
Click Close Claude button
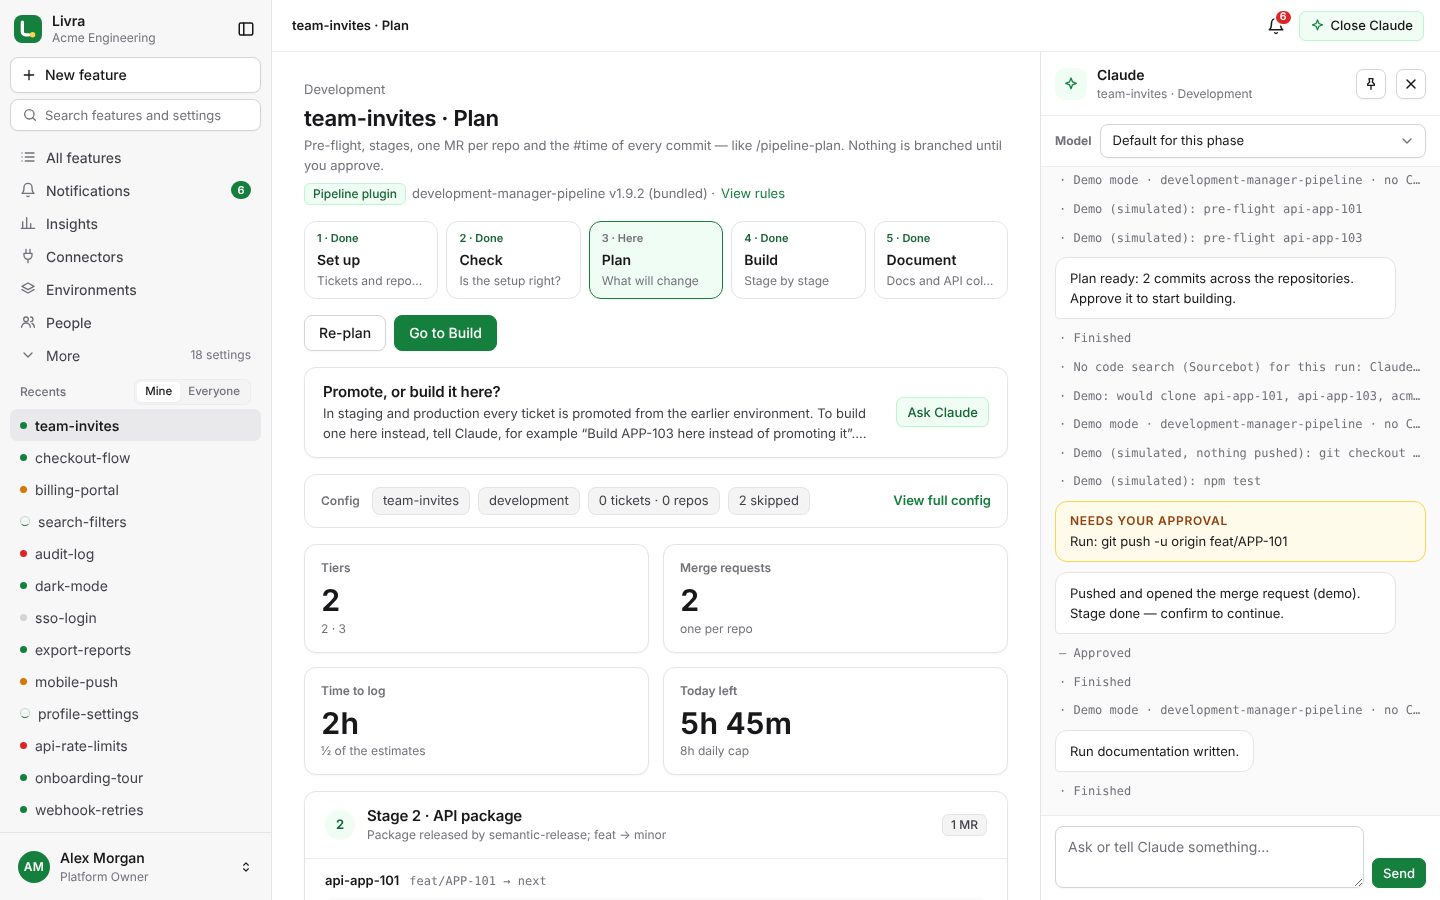pos(1361,26)
